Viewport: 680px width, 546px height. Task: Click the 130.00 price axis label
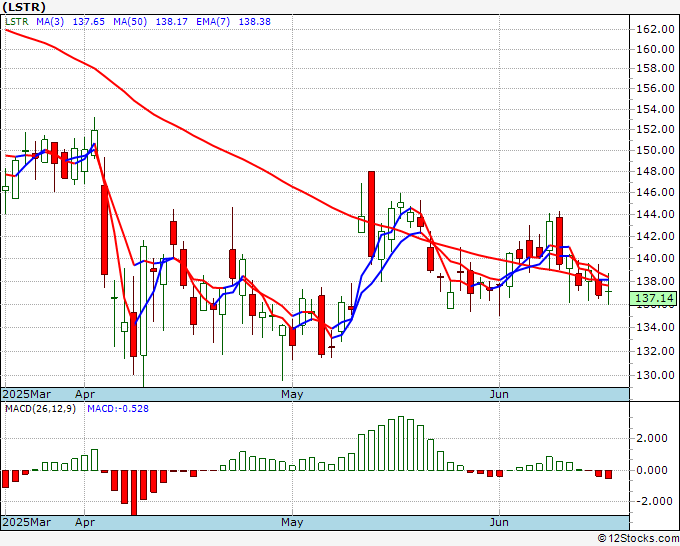[655, 376]
